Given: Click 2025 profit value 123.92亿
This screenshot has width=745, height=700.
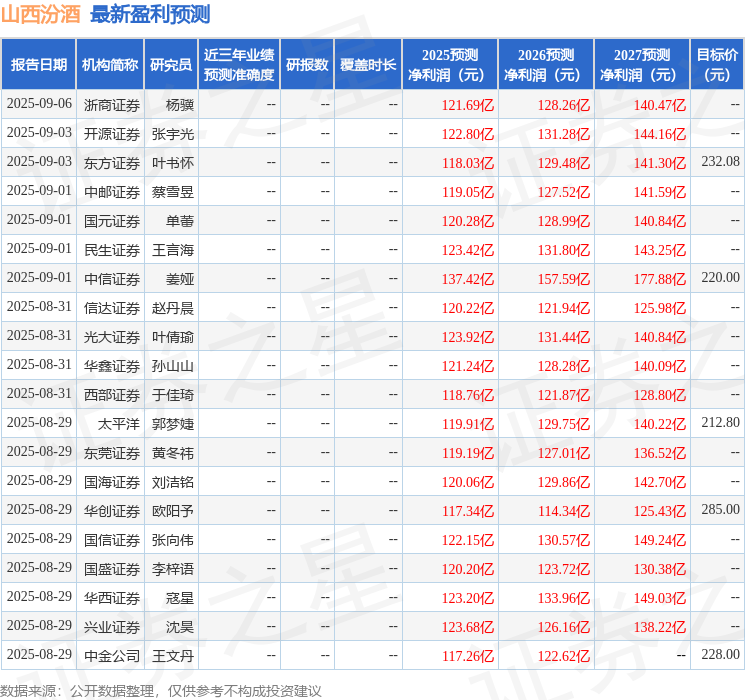Looking at the screenshot, I should [x=468, y=337].
